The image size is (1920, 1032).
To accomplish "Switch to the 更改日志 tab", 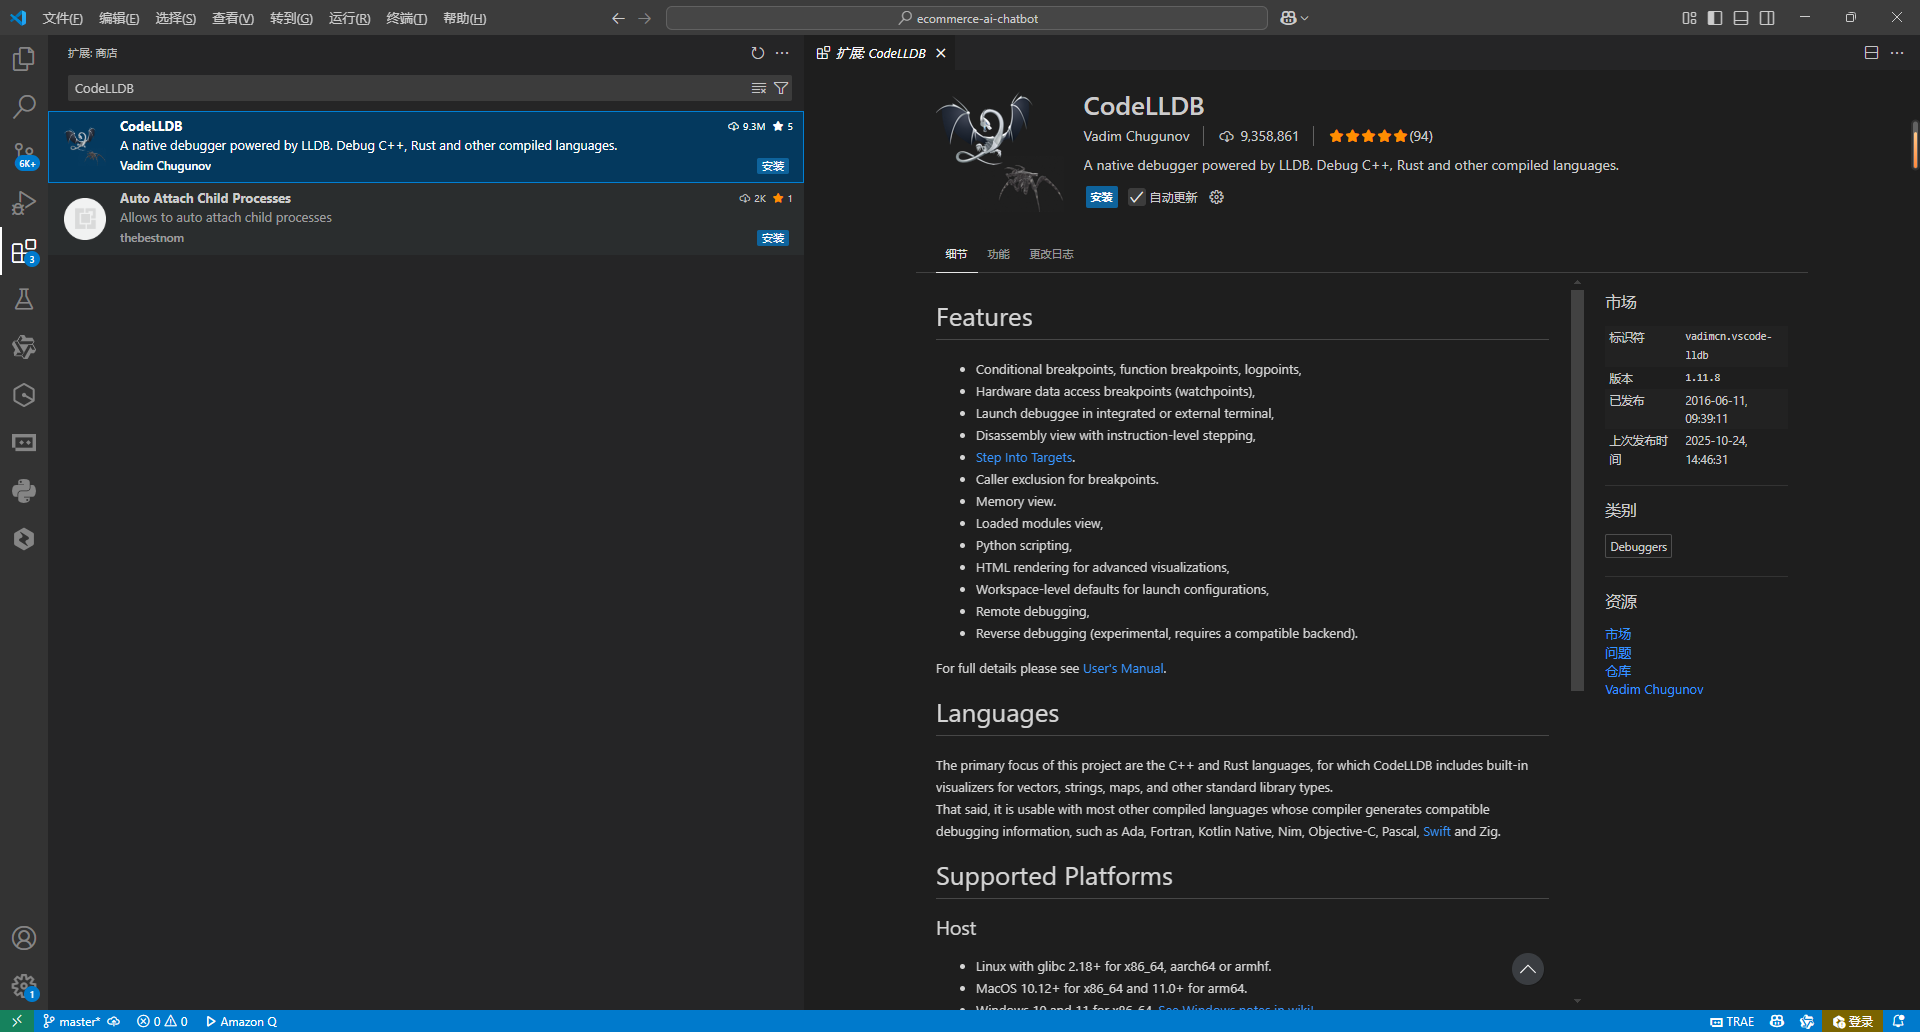I will pyautogui.click(x=1051, y=254).
